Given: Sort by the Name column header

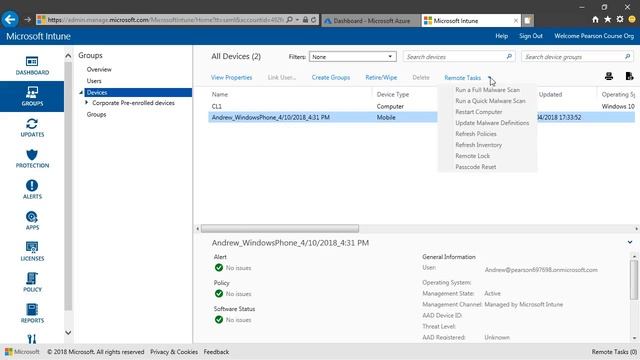Looking at the screenshot, I should pos(220,94).
